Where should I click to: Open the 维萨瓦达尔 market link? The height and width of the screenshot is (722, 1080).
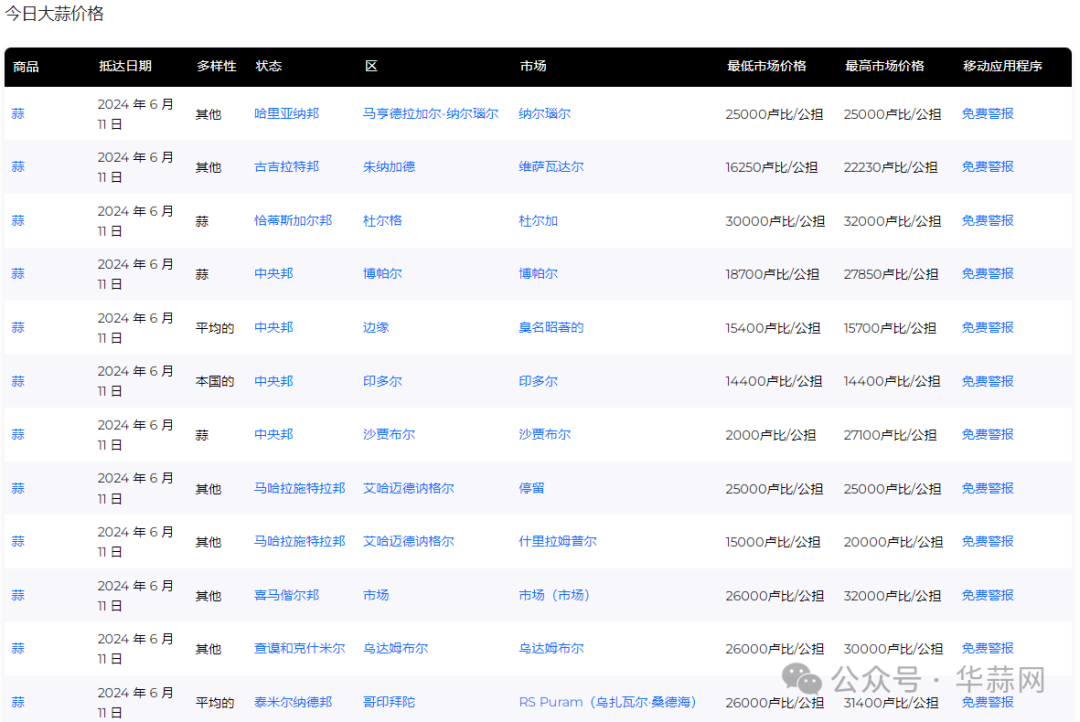551,167
